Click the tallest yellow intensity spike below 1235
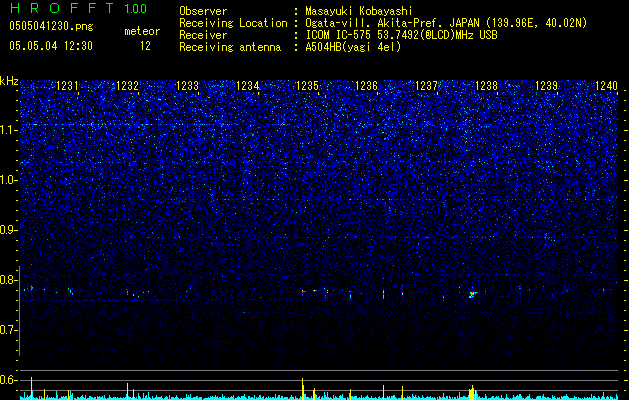629x400 pixels. click(x=303, y=388)
